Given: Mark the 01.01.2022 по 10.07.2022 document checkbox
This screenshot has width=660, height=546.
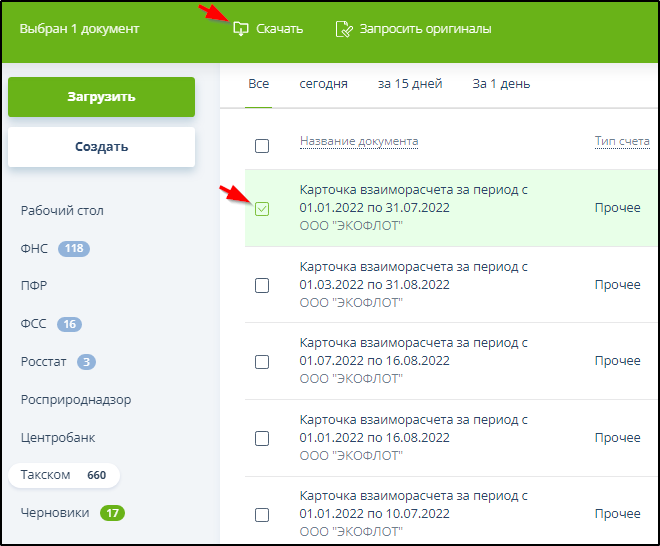Looking at the screenshot, I should point(262,514).
